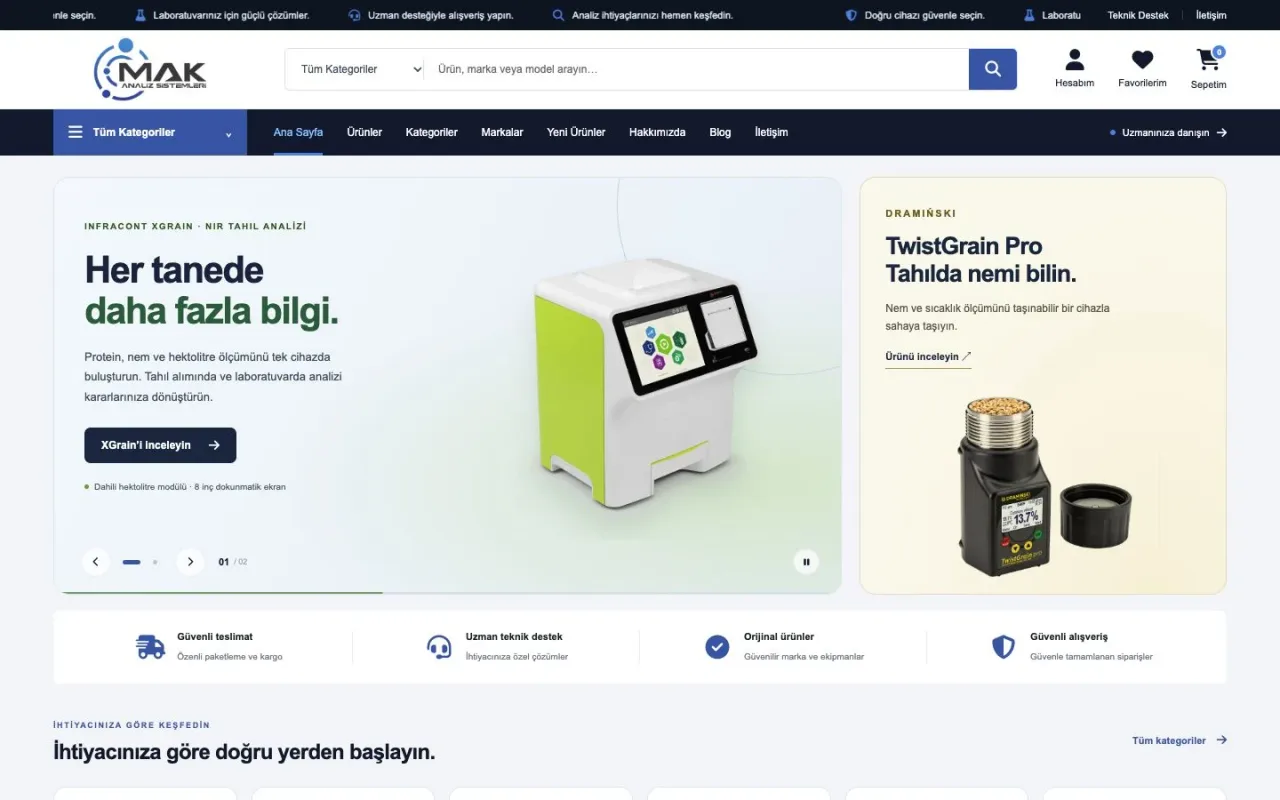Focus the product search input field
Screen dimensions: 1280x800
pos(696,69)
